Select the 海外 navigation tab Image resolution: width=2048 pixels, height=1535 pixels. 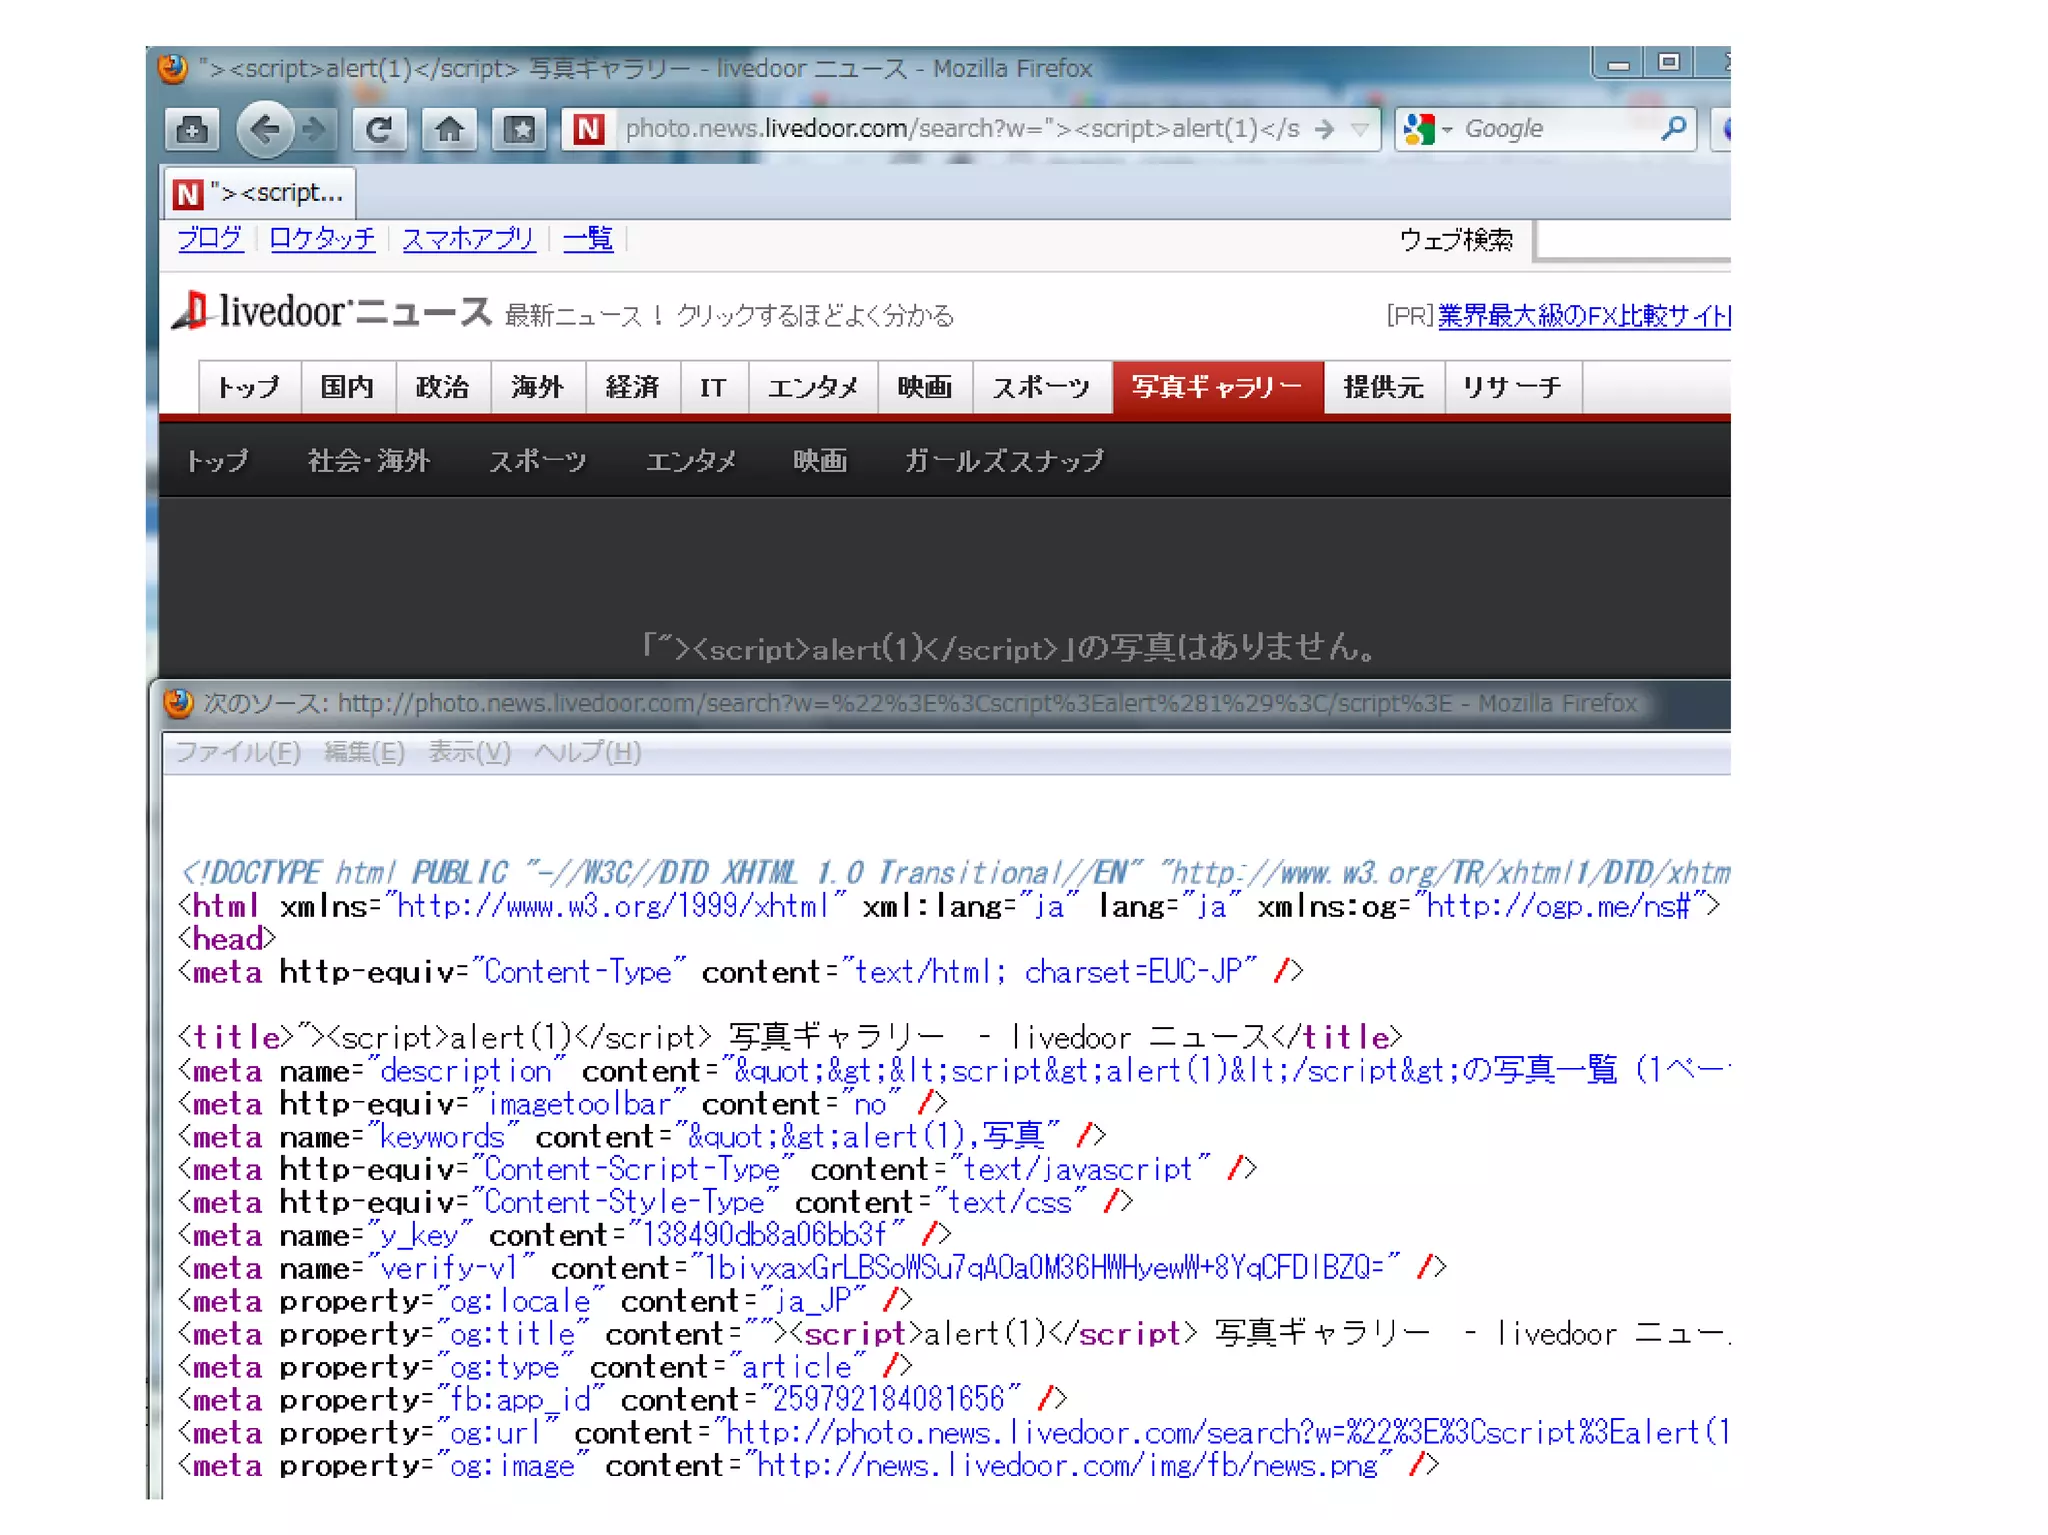[x=537, y=387]
